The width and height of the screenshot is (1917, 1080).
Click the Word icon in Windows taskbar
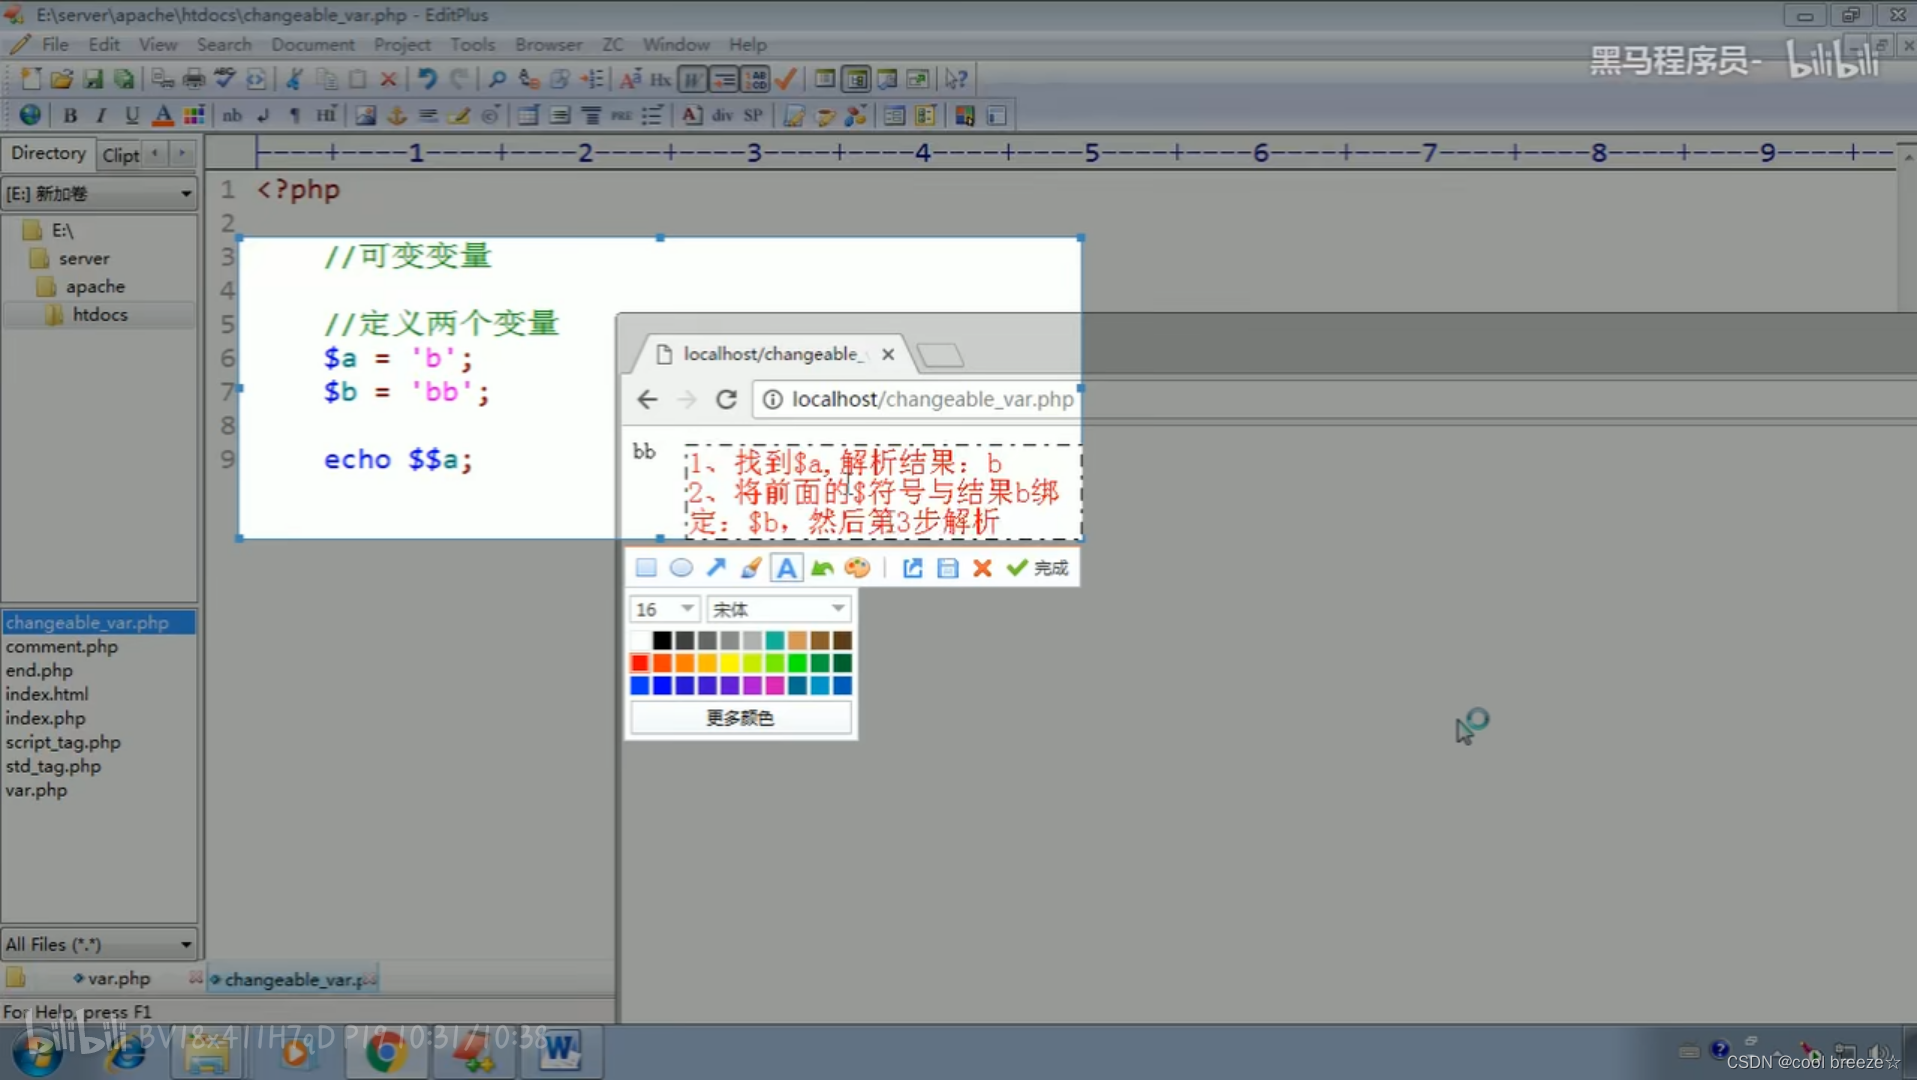[561, 1051]
